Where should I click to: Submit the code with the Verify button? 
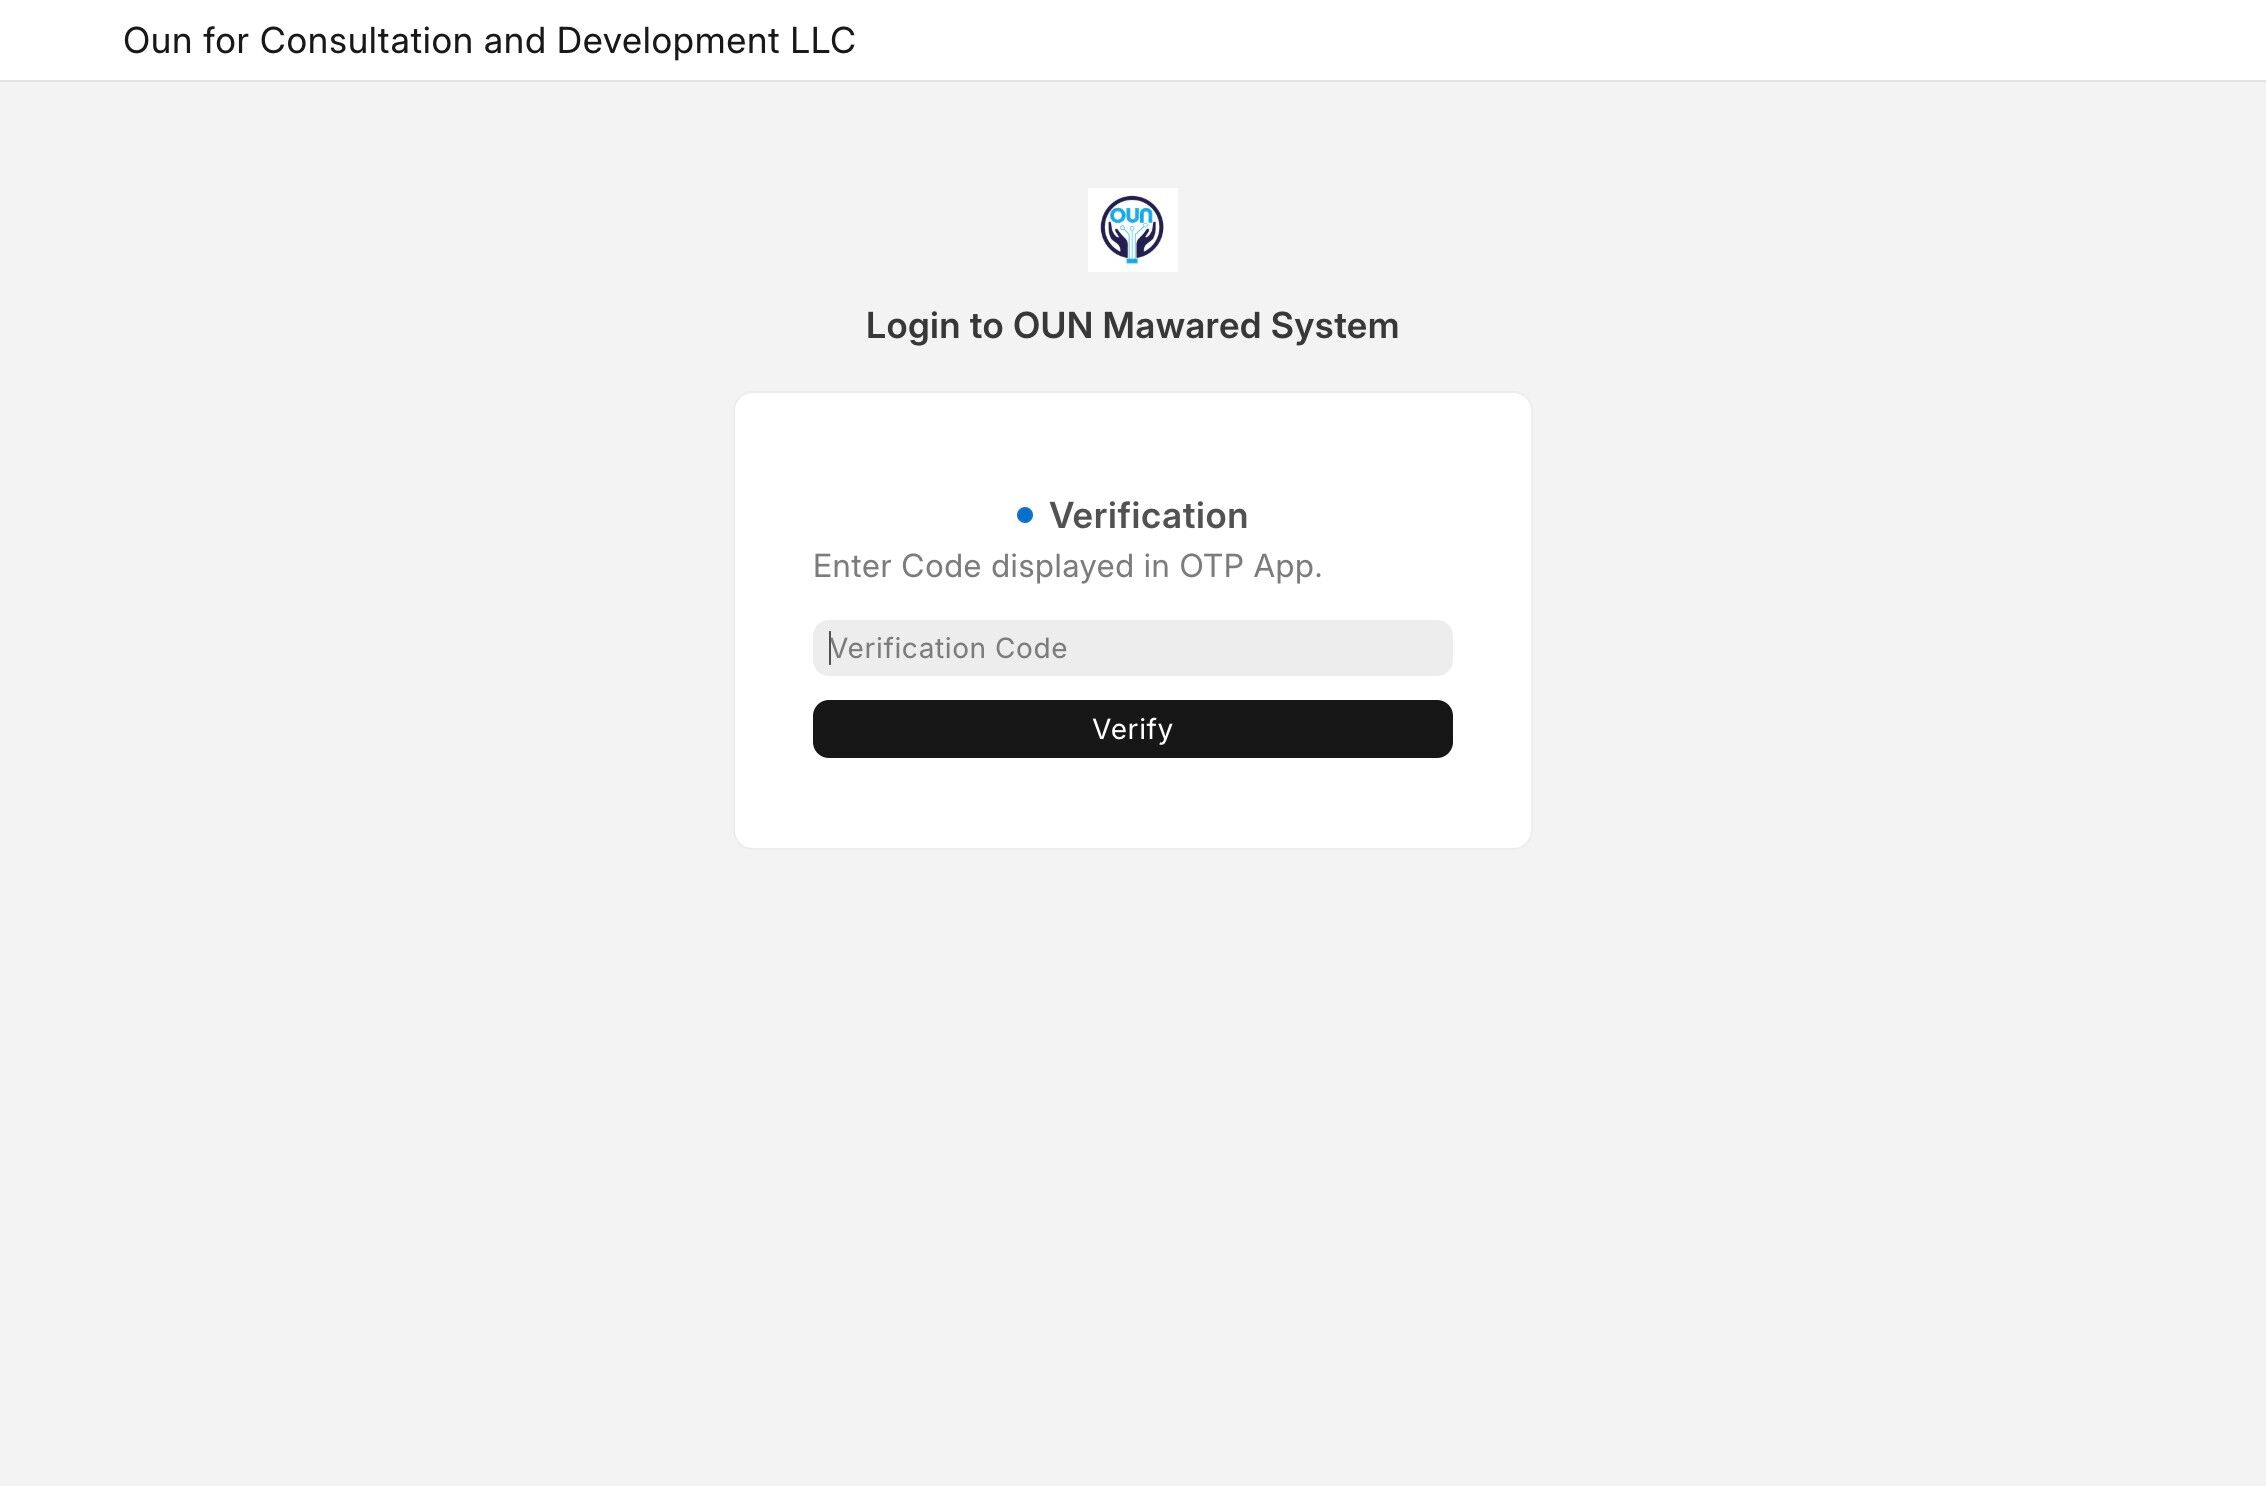[x=1132, y=729]
